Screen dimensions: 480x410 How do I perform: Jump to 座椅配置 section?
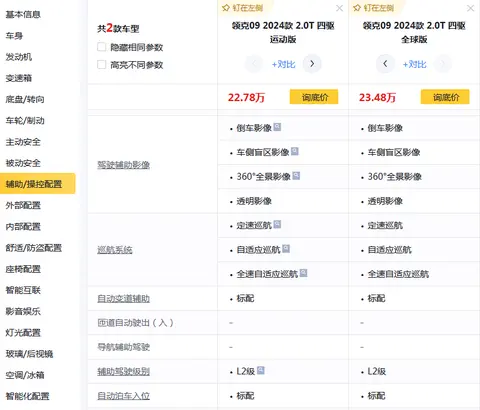point(23,269)
